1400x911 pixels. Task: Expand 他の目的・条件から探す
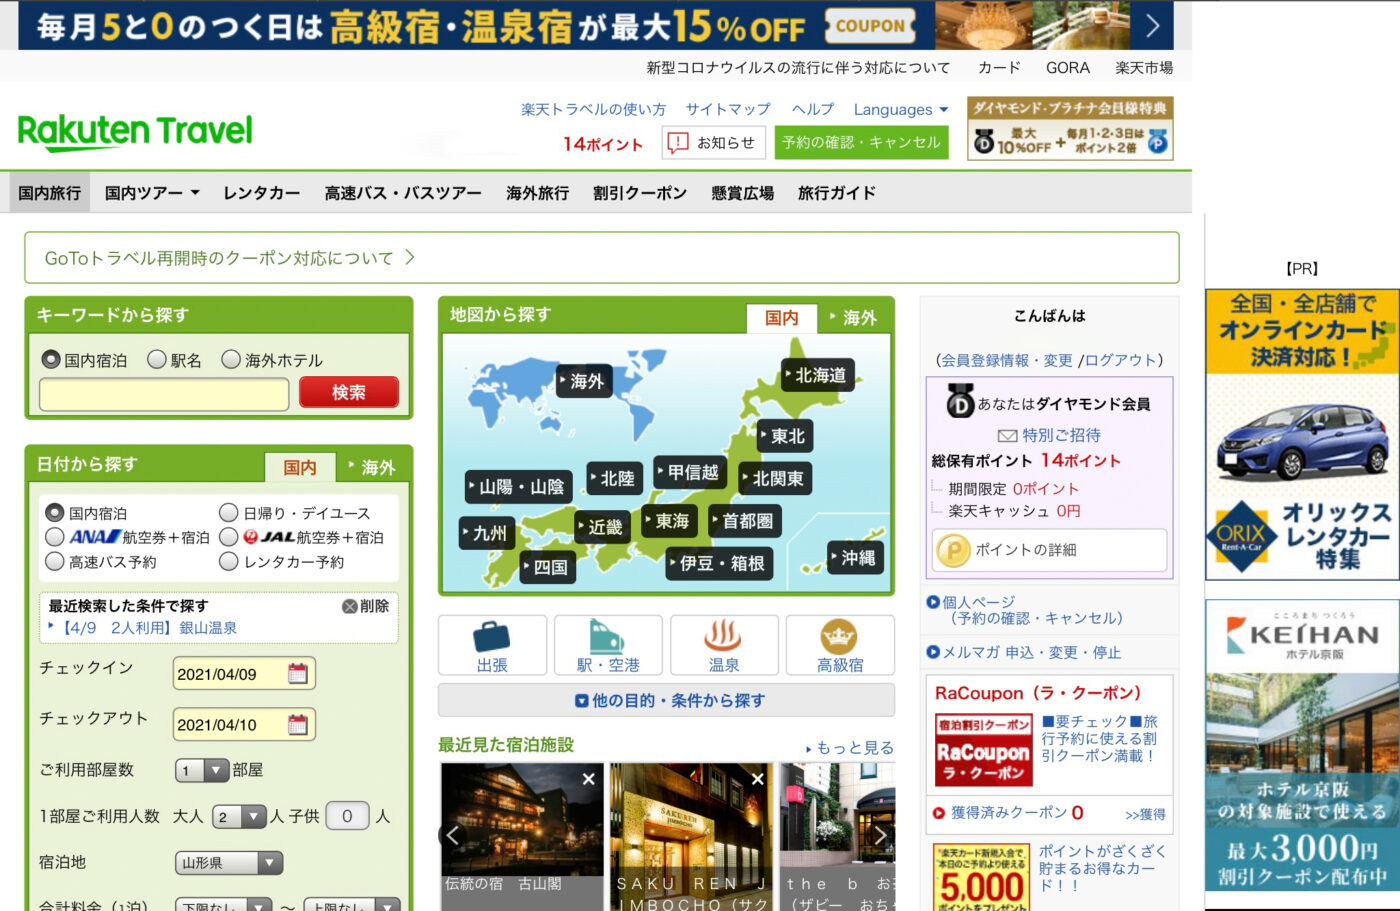[667, 700]
